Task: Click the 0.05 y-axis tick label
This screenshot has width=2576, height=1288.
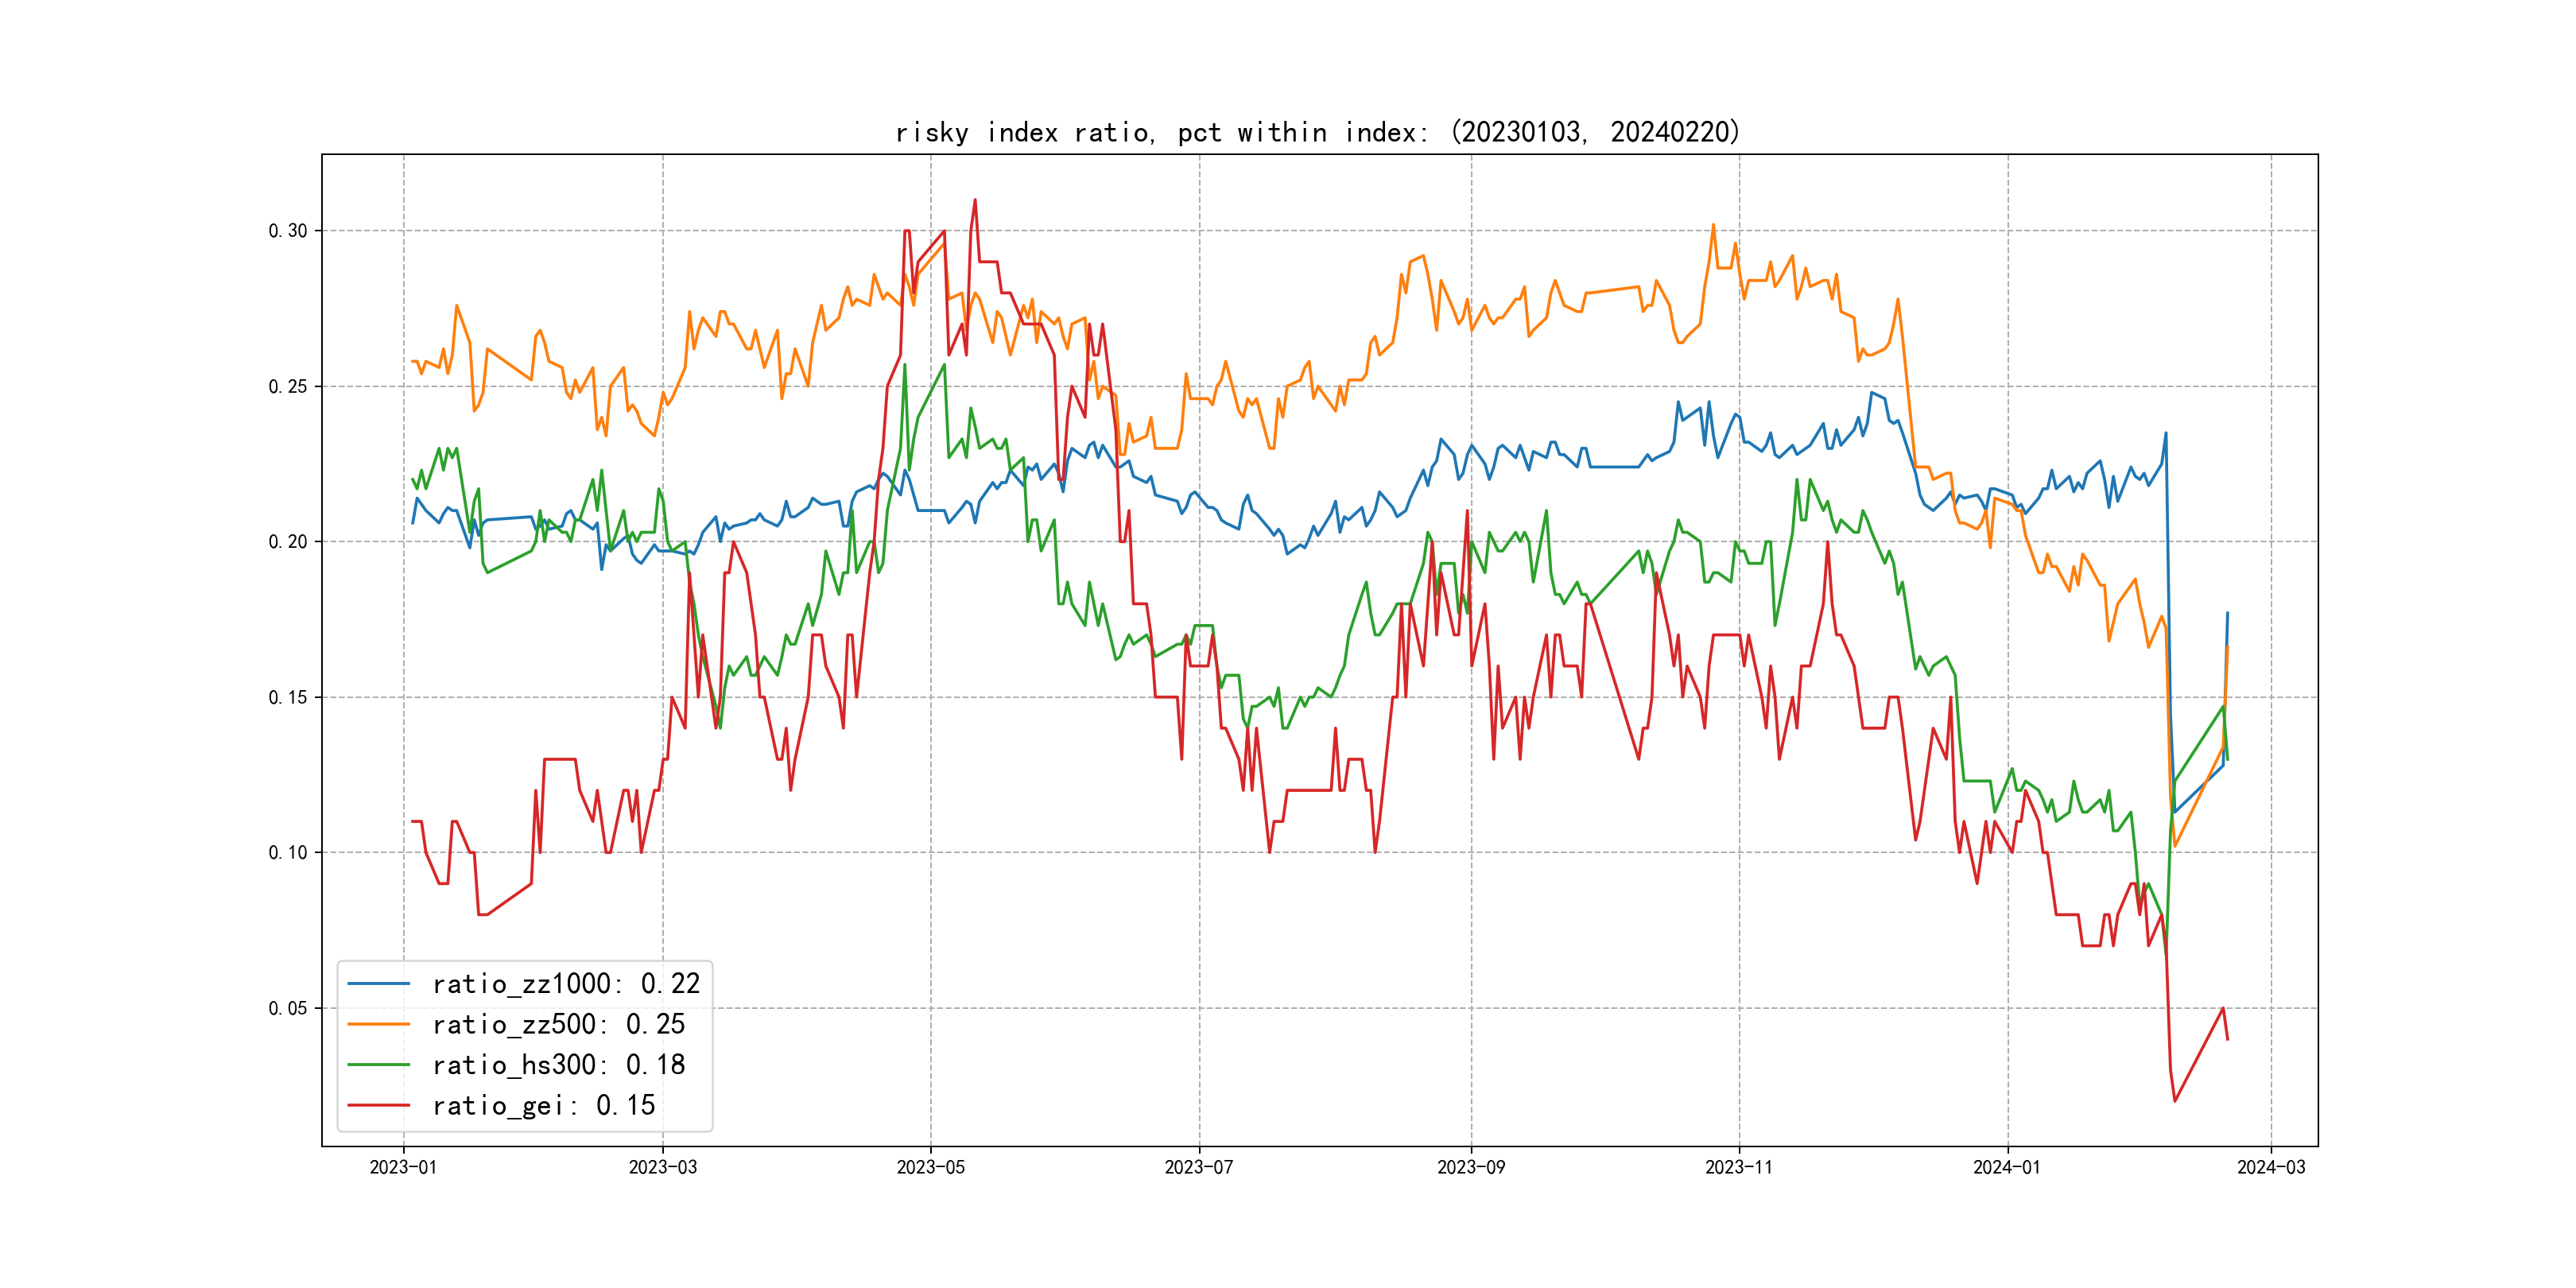Action: point(288,1008)
